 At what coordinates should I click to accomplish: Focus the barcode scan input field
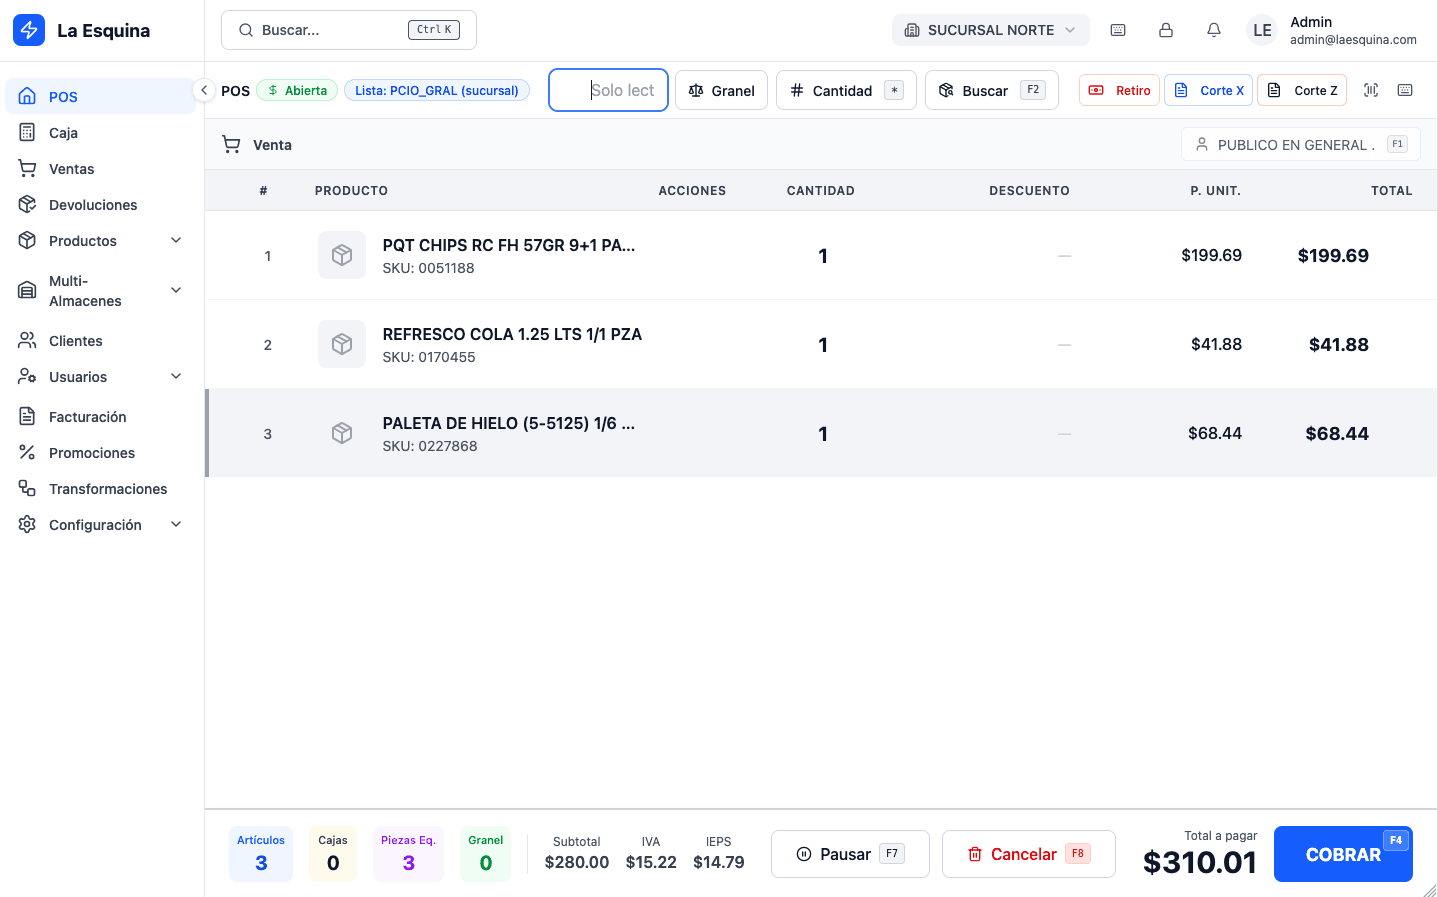coord(608,90)
